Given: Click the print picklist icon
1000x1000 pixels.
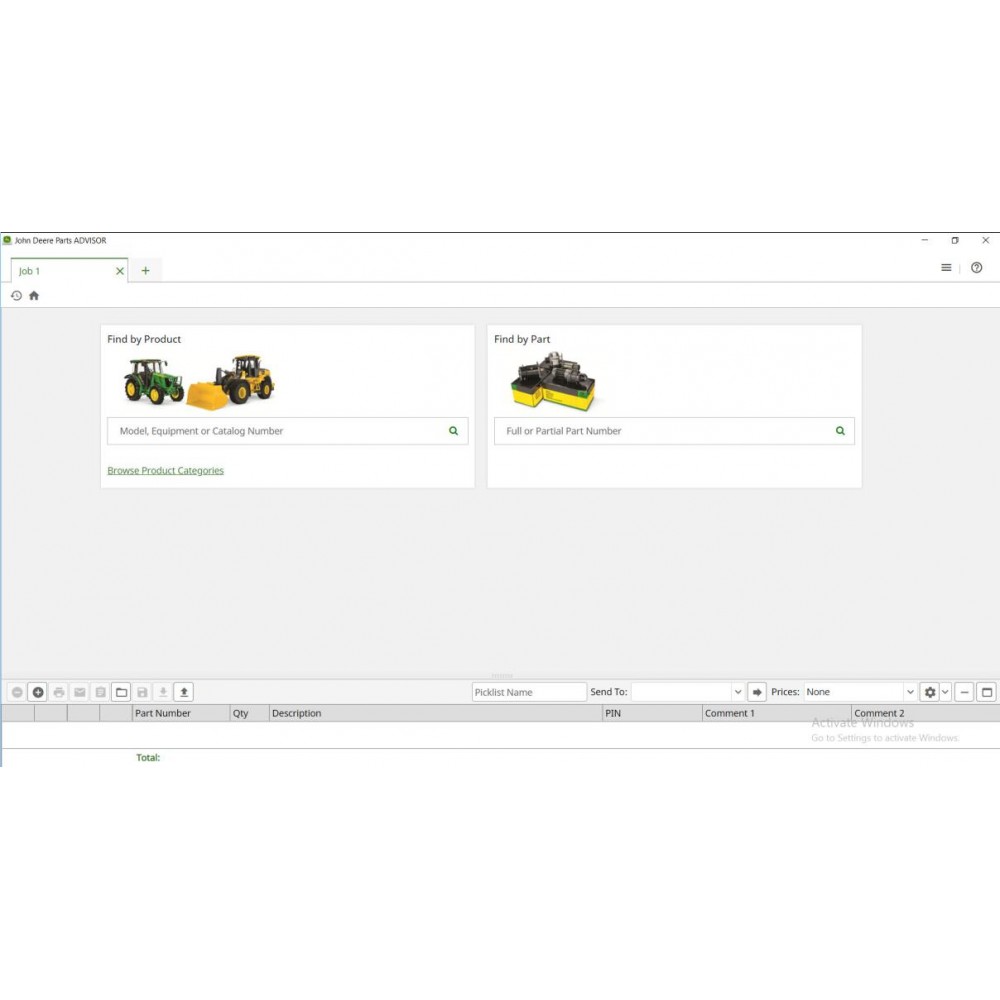Looking at the screenshot, I should coord(59,692).
